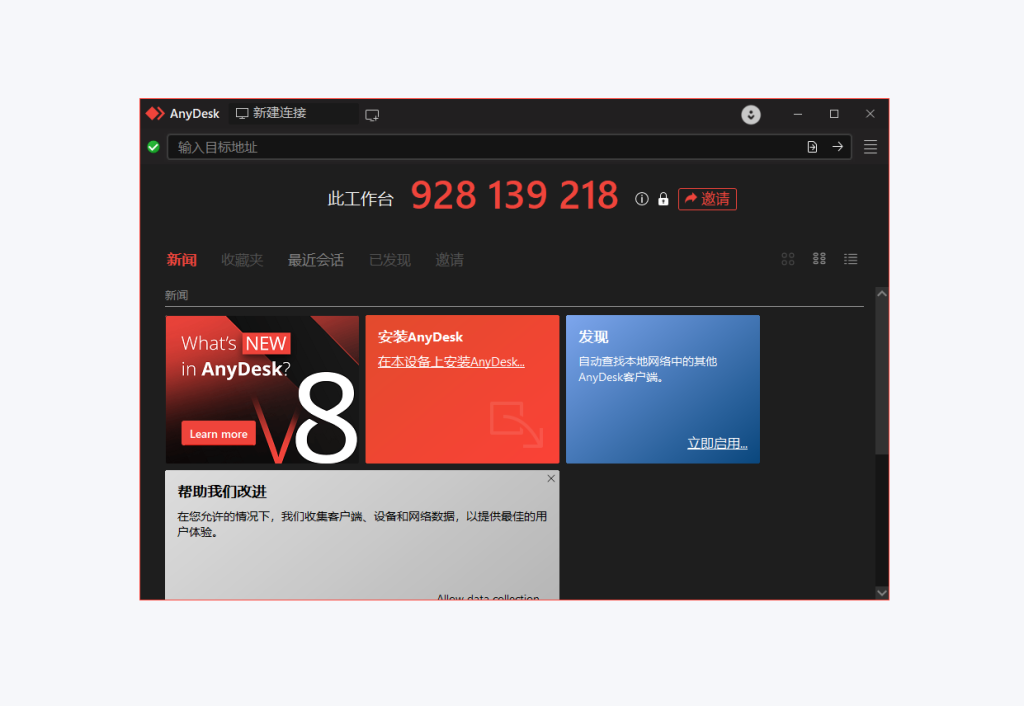Click the connect arrow icon
This screenshot has width=1024, height=706.
coord(837,147)
